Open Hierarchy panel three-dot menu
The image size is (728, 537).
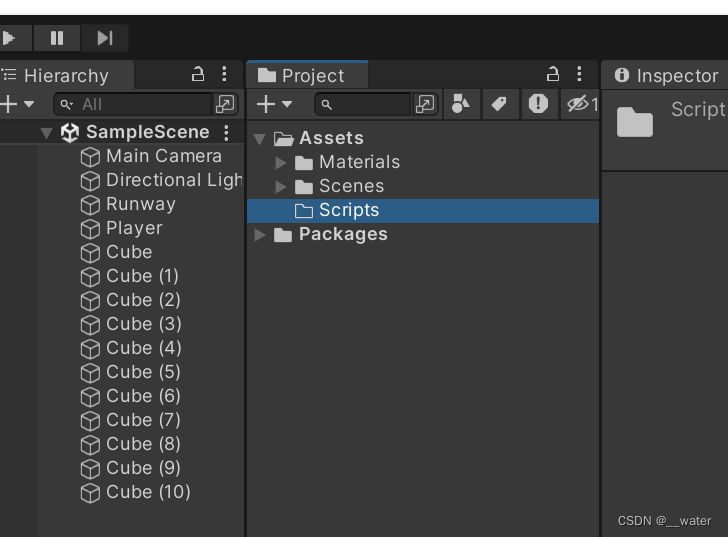[x=224, y=75]
